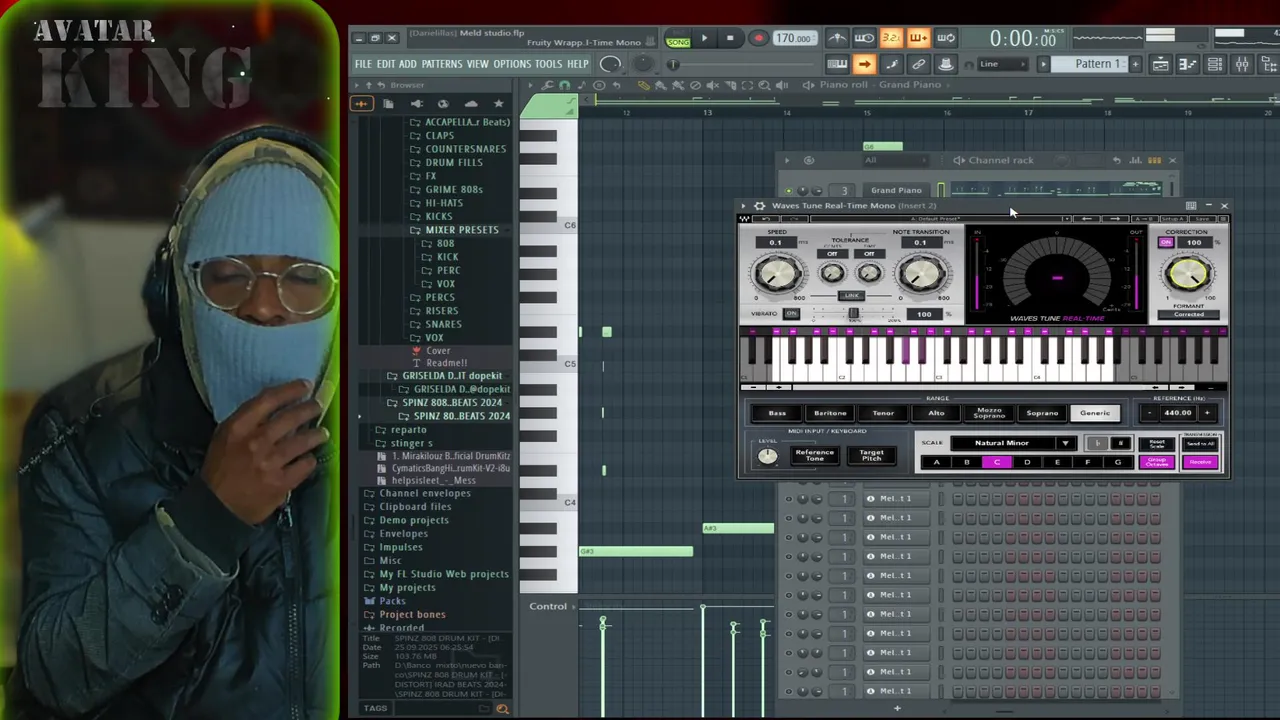1280x720 pixels.
Task: Click the vibrato amount slider handle
Action: coord(853,314)
